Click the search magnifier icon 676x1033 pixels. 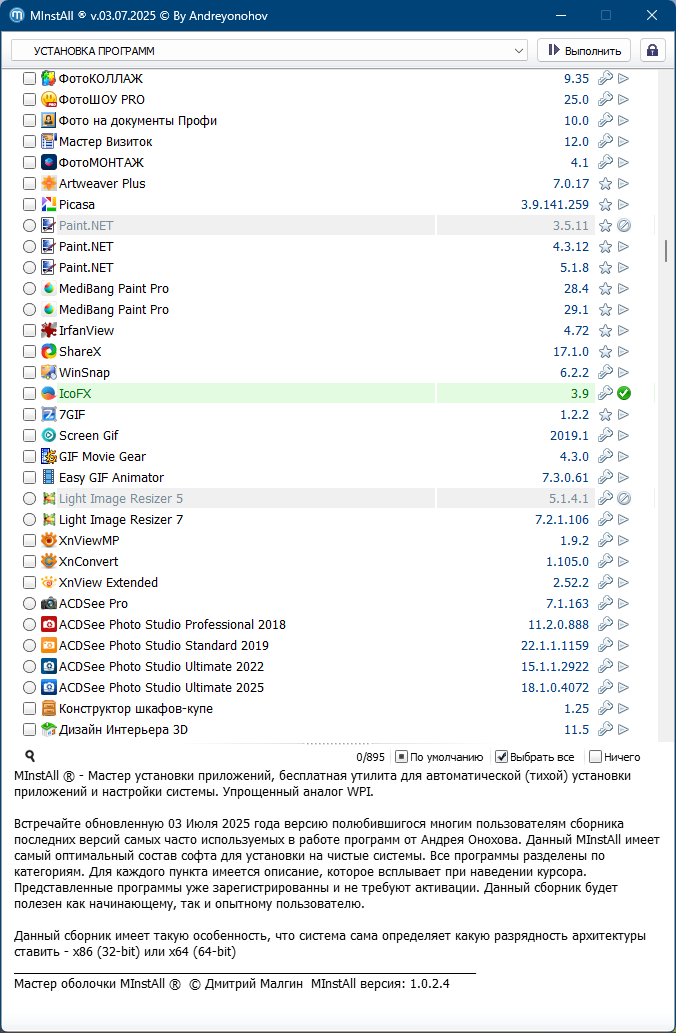click(x=30, y=756)
